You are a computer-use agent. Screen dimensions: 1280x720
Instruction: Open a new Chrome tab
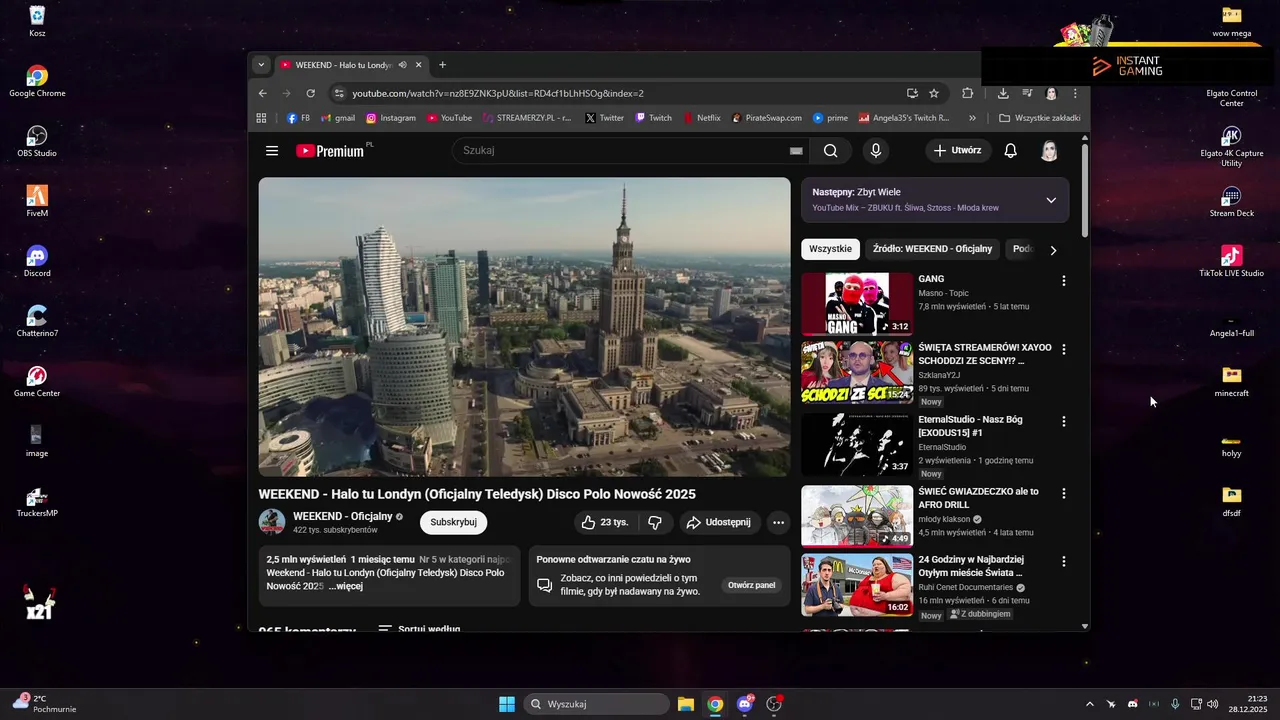point(442,65)
